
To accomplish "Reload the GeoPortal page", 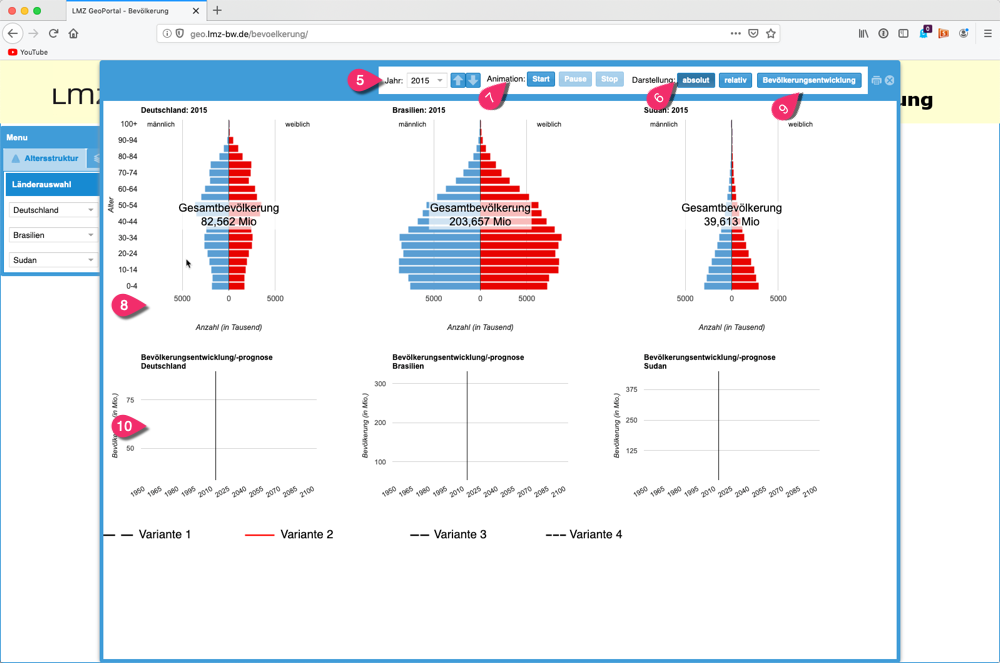I will point(54,33).
